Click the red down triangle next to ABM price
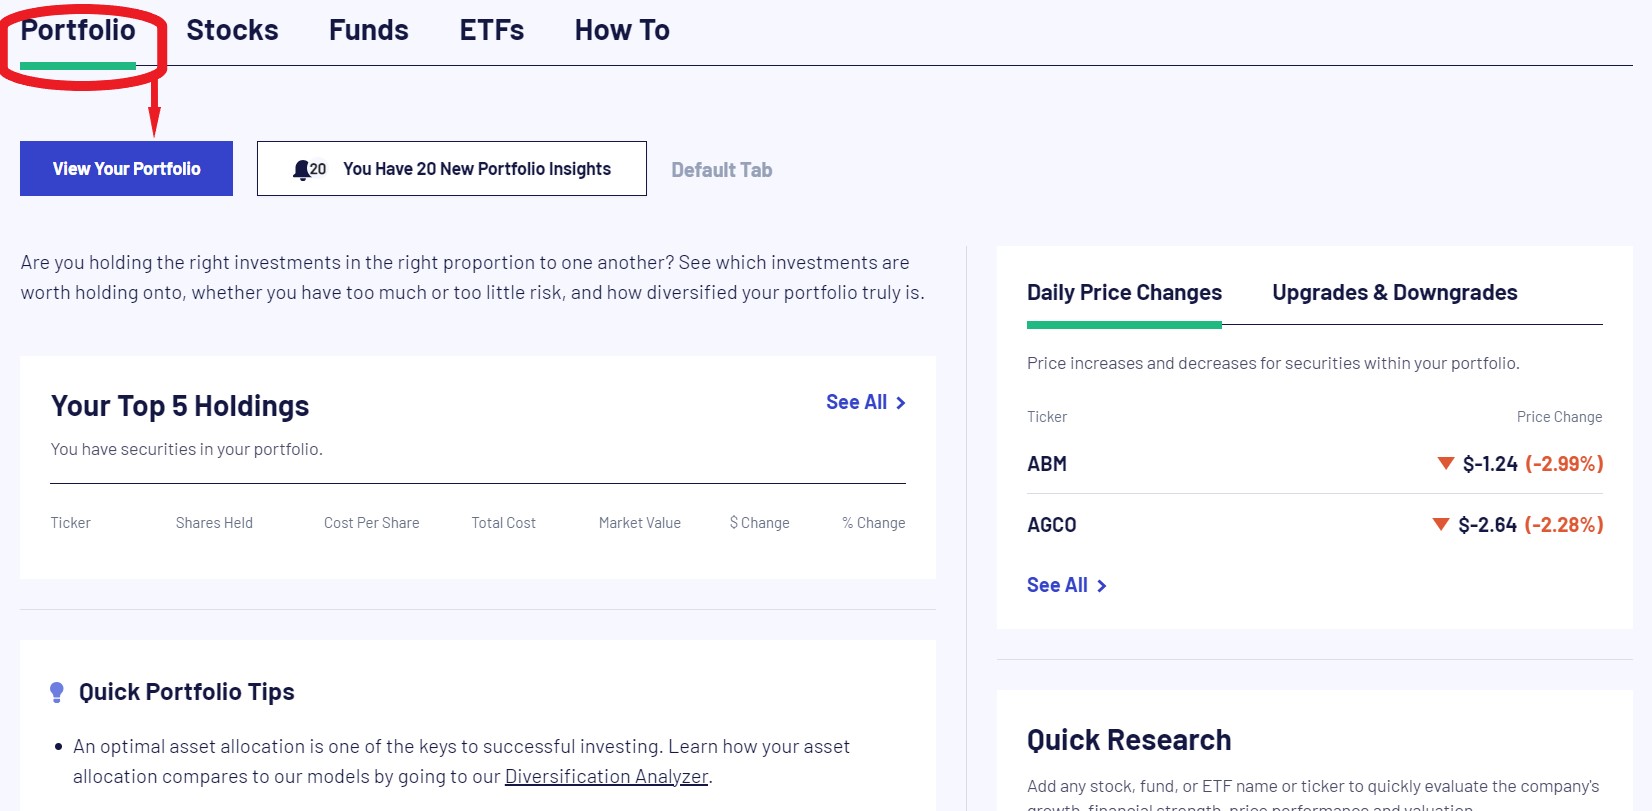The image size is (1652, 811). click(x=1445, y=463)
